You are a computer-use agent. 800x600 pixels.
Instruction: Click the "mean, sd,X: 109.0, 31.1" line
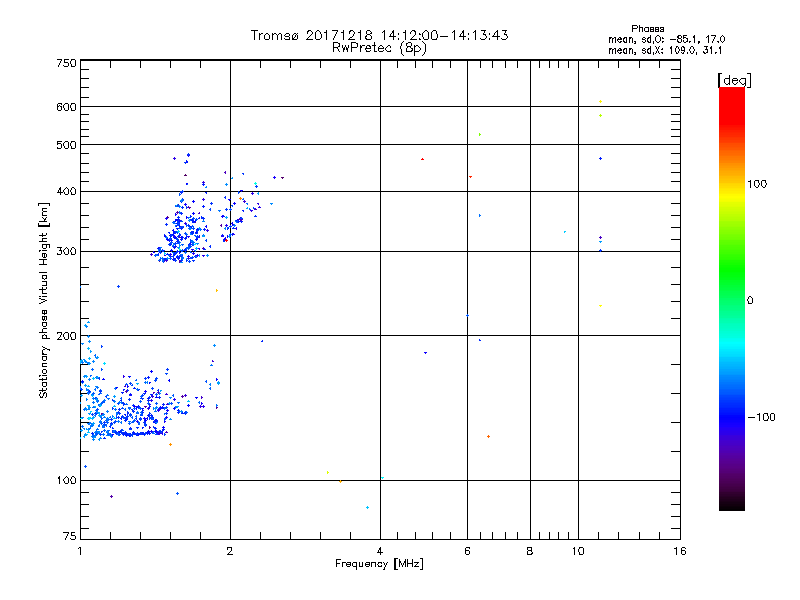(665, 51)
